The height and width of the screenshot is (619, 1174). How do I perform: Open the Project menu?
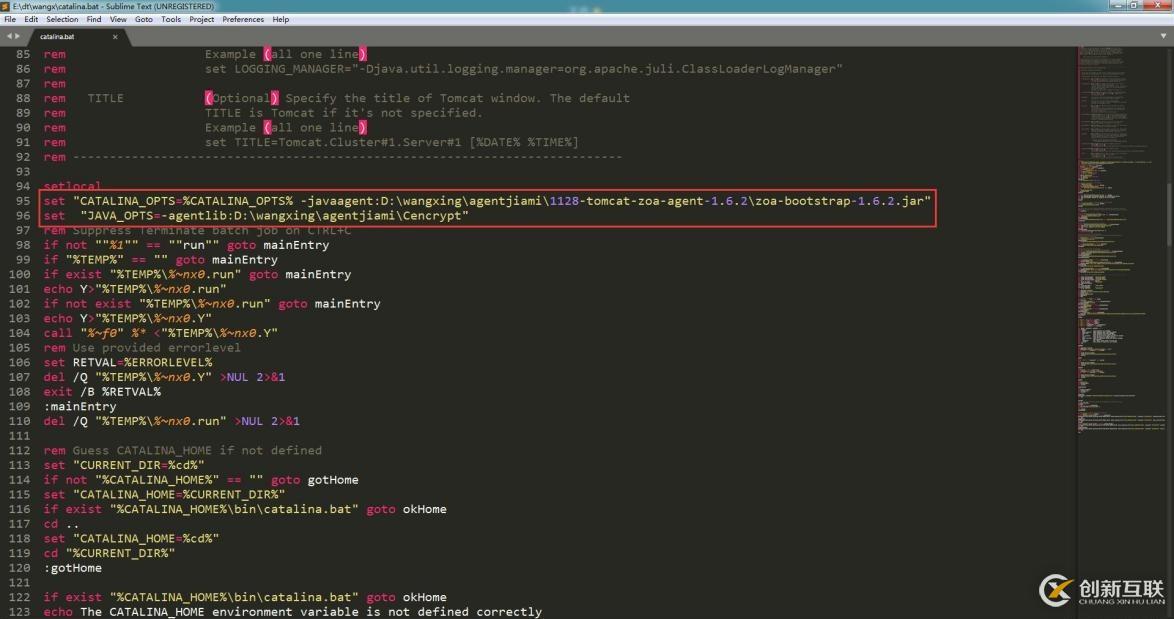point(201,19)
